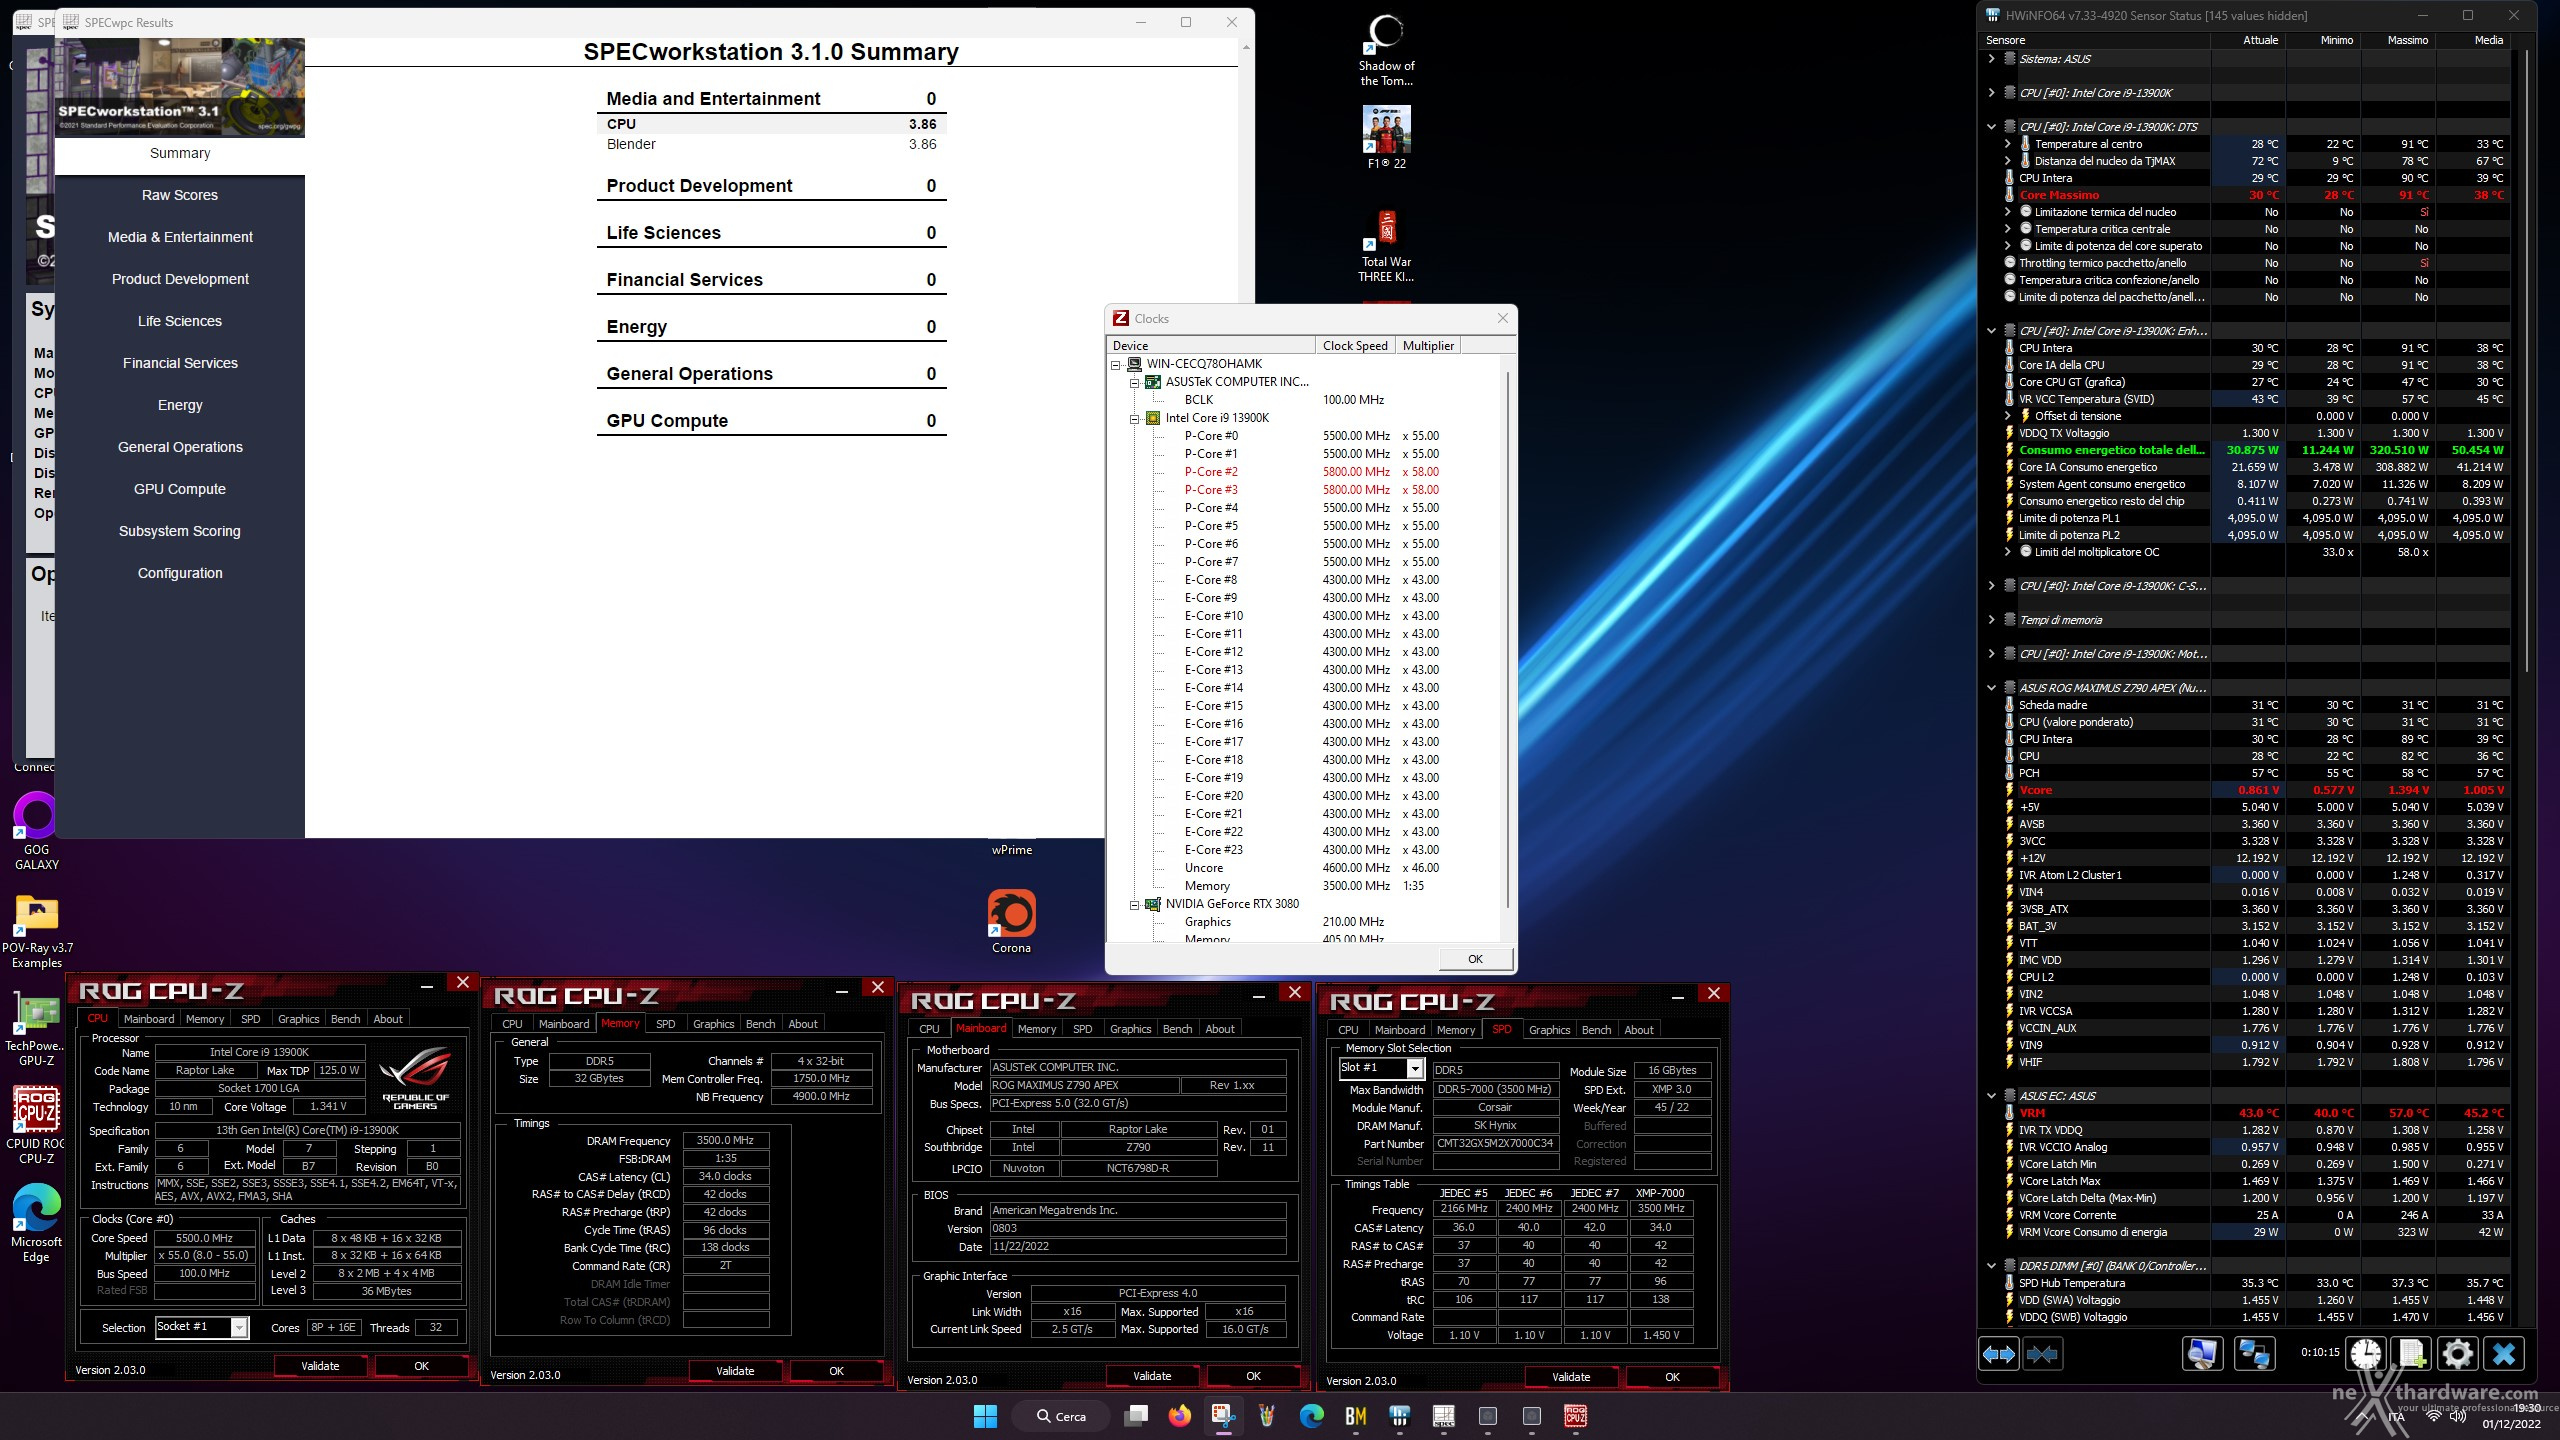
Task: Open TechPowerUp GPU-Z desktop icon
Action: (37, 1030)
